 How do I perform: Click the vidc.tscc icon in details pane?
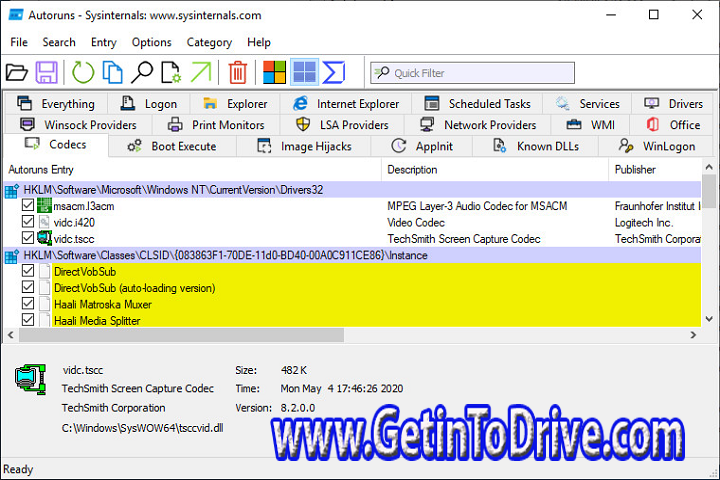[31, 379]
